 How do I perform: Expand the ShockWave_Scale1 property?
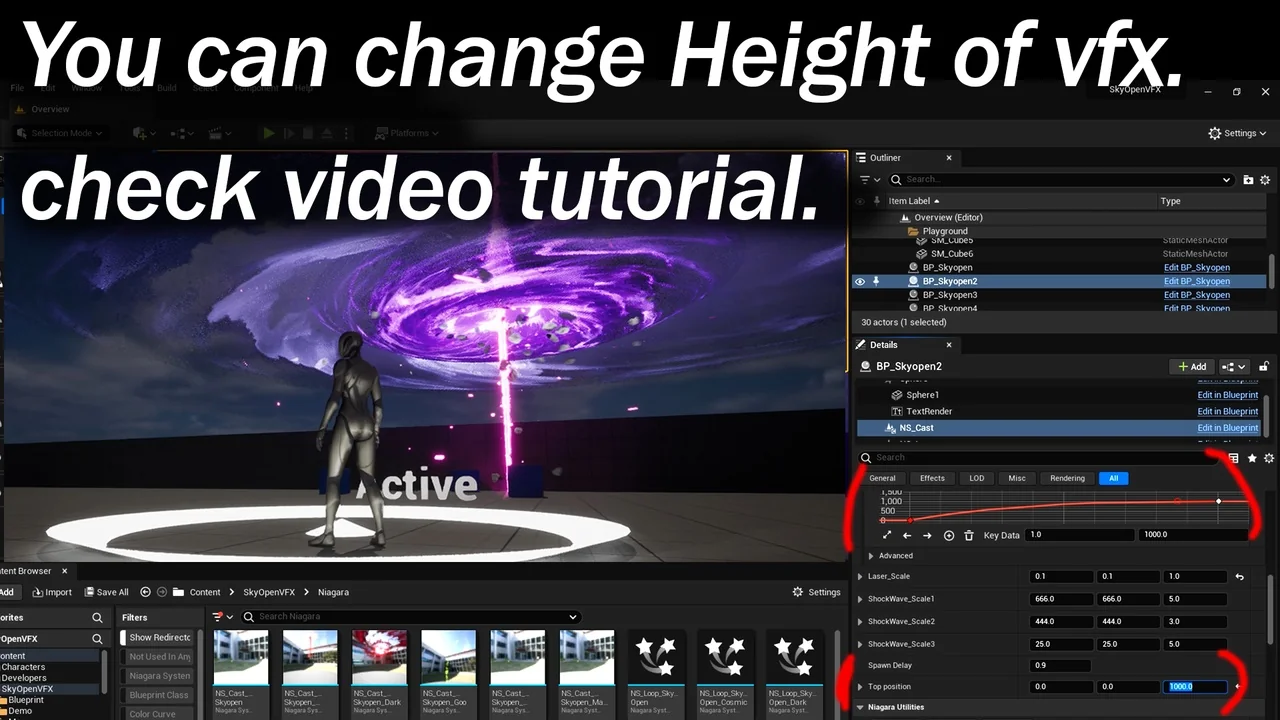click(861, 599)
